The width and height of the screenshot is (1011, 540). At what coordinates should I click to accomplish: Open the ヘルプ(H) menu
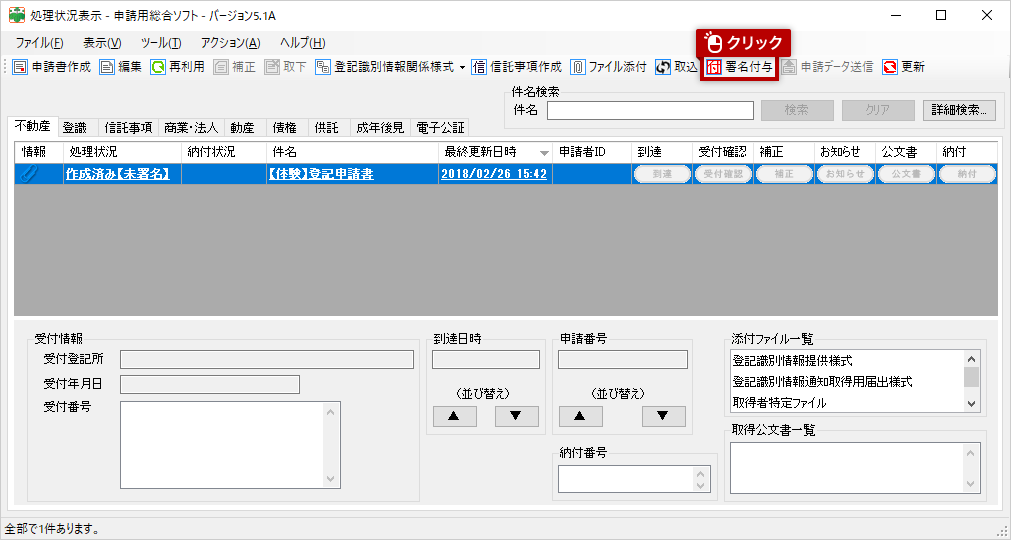click(302, 43)
